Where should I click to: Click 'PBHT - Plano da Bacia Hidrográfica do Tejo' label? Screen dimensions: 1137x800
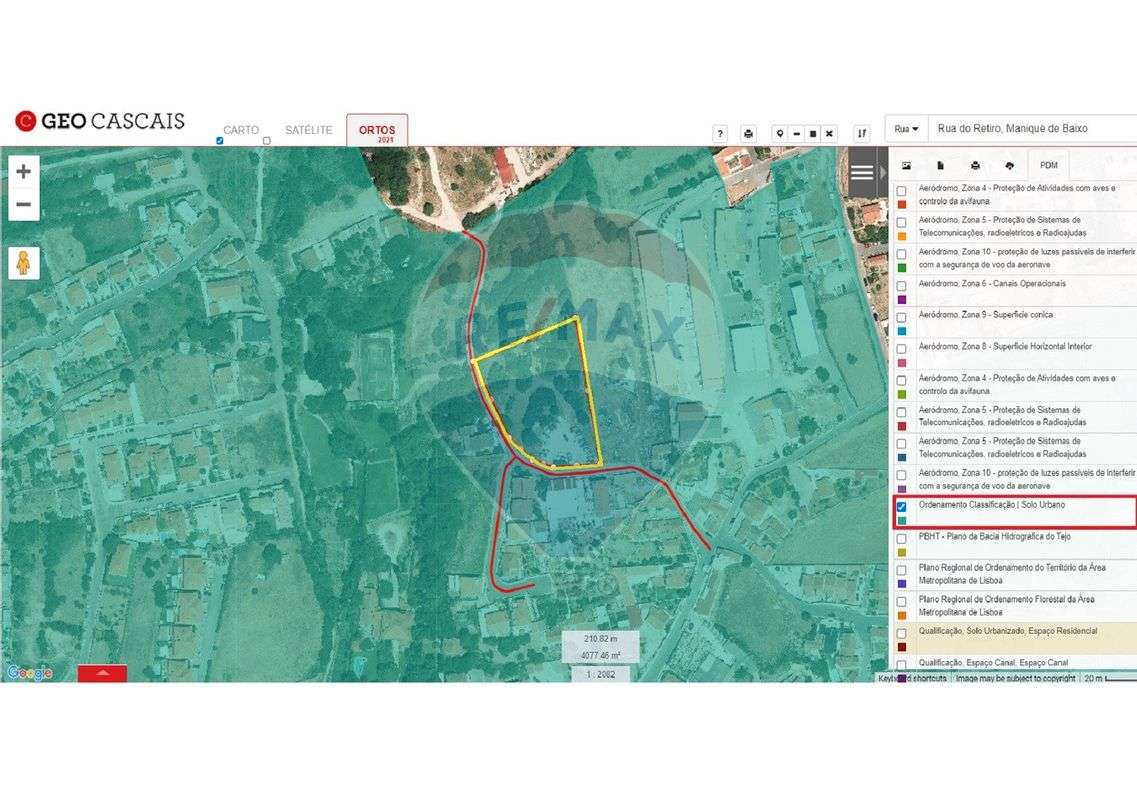(994, 536)
